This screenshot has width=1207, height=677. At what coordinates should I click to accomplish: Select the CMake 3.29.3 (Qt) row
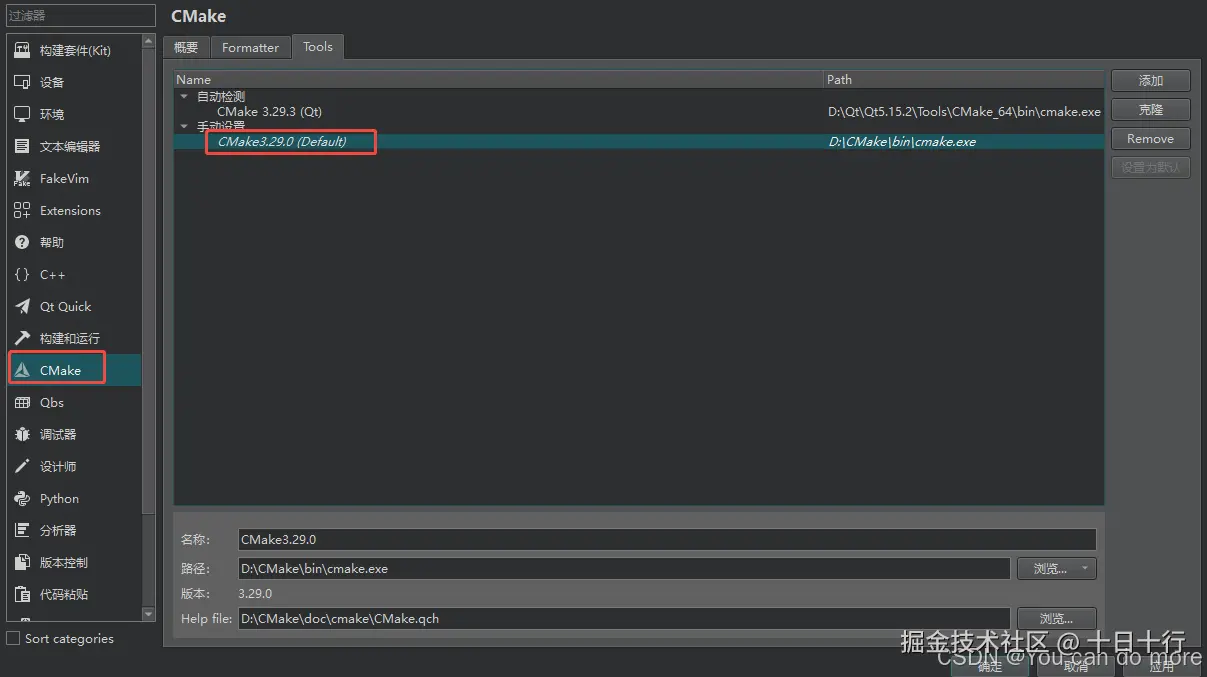(x=638, y=112)
